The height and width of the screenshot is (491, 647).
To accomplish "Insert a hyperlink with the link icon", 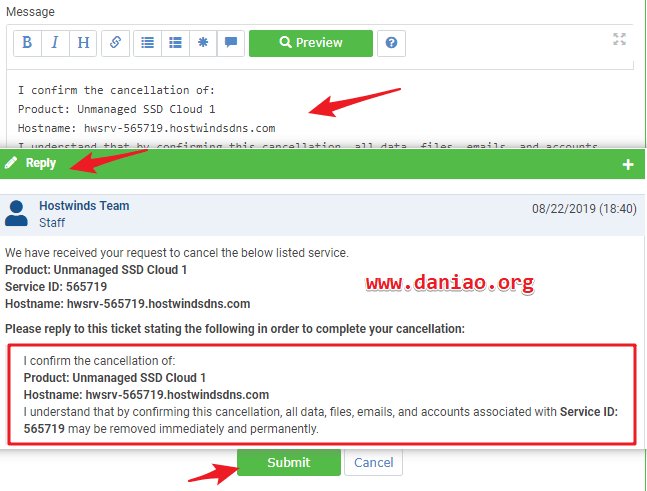I will (116, 43).
